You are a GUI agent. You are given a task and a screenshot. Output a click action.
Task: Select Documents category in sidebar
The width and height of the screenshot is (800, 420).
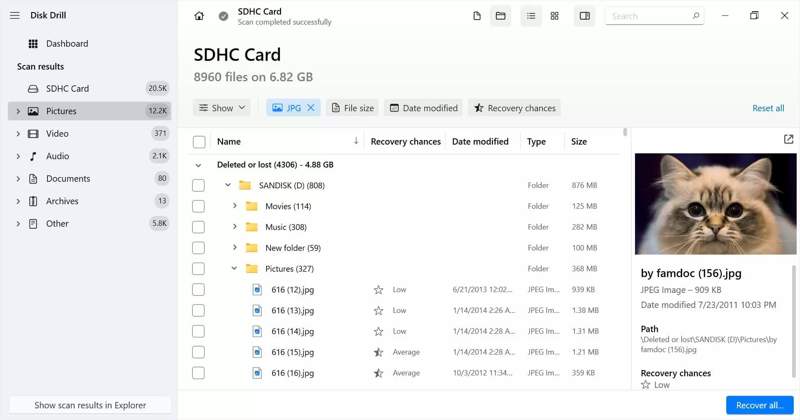pos(89,178)
